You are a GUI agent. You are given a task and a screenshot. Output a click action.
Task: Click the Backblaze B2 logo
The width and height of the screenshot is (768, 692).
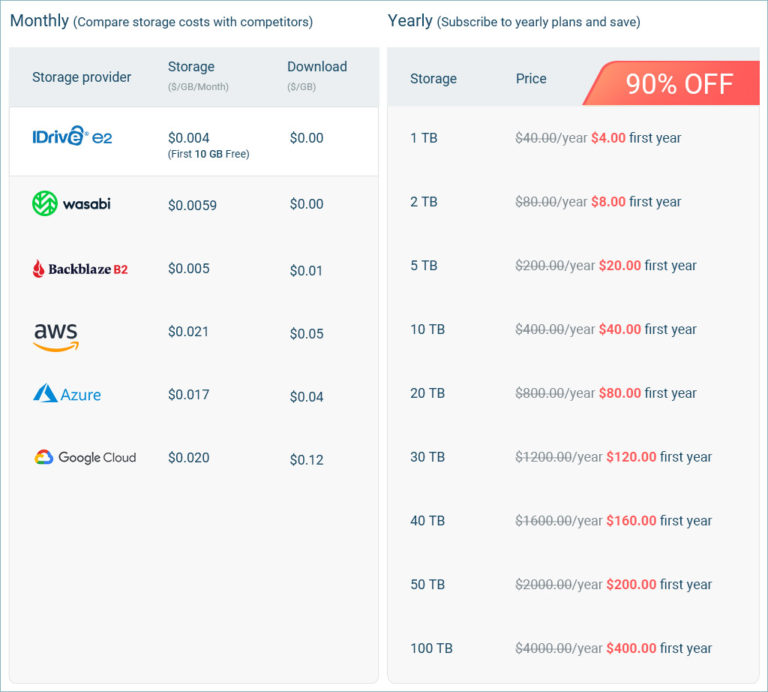[x=80, y=269]
